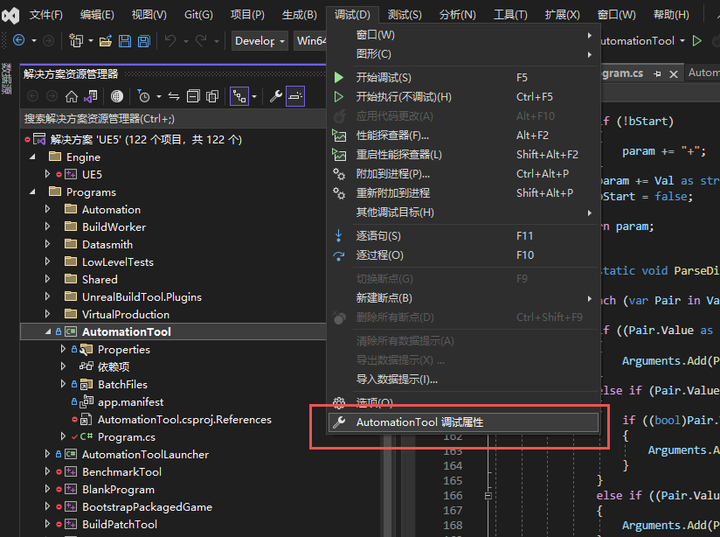
Task: Expand the Properties folder under AutomationTool
Action: coord(63,350)
